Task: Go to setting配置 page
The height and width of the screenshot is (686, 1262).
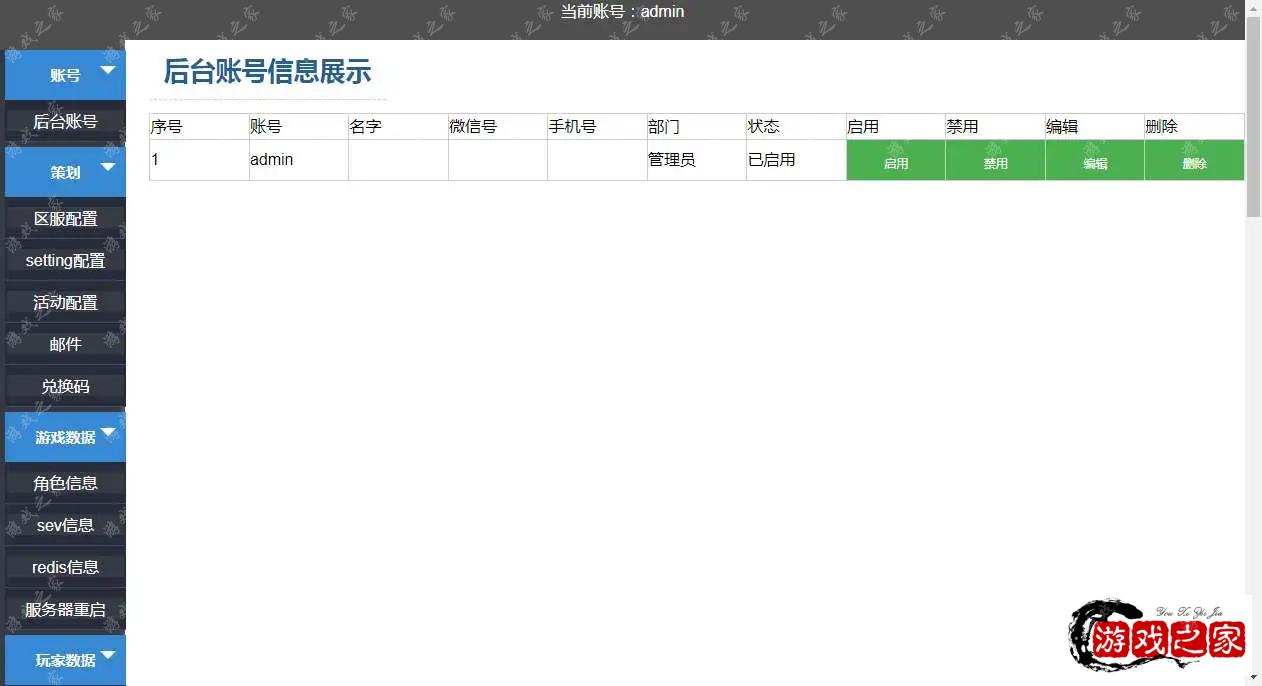Action: point(65,261)
